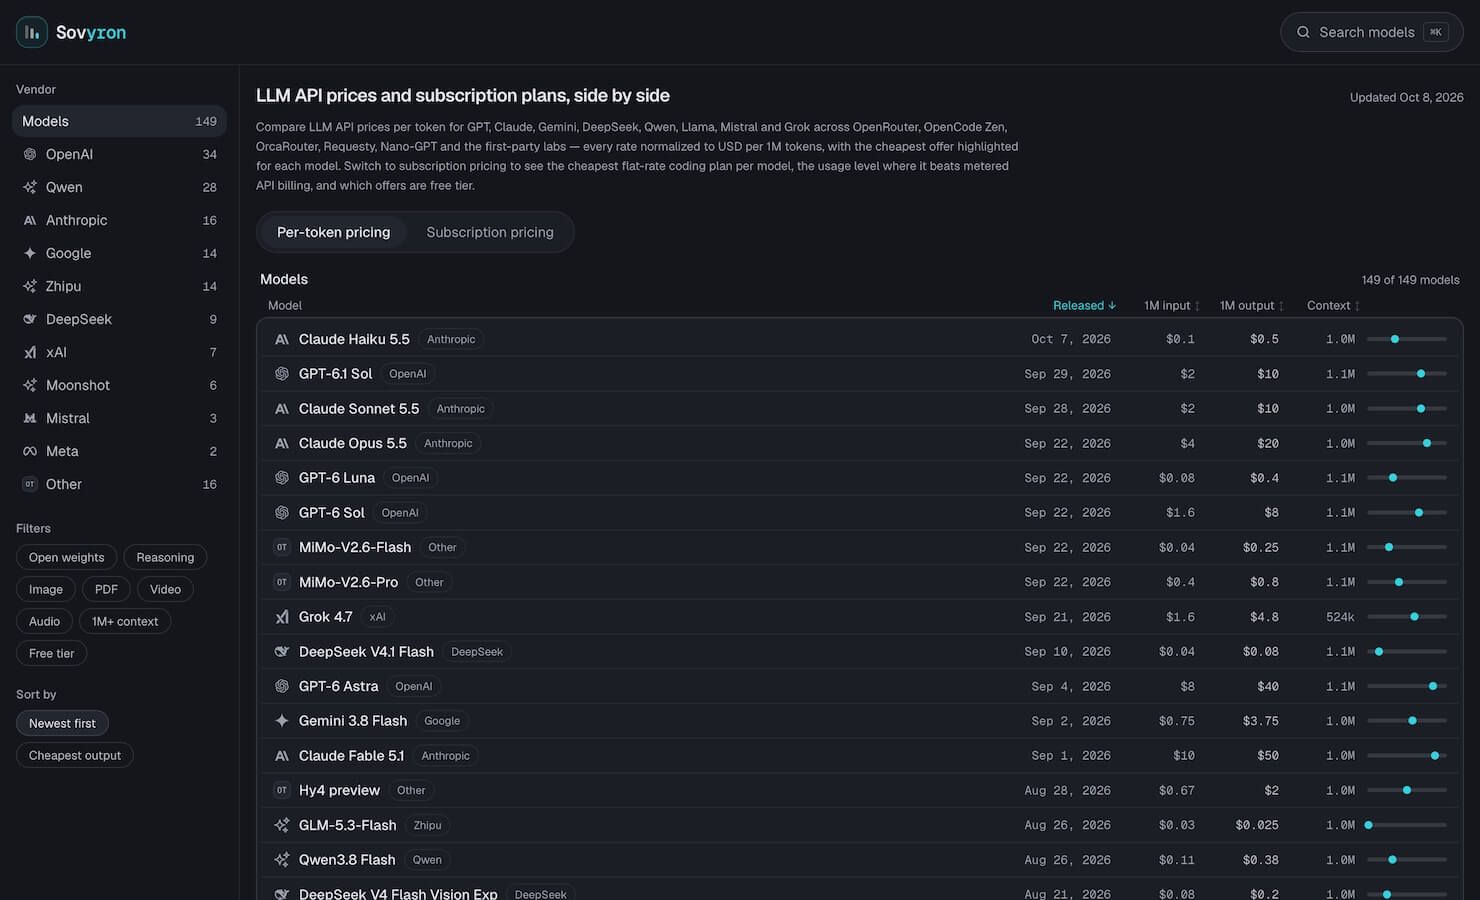Click the search magnifier icon

coord(1303,32)
